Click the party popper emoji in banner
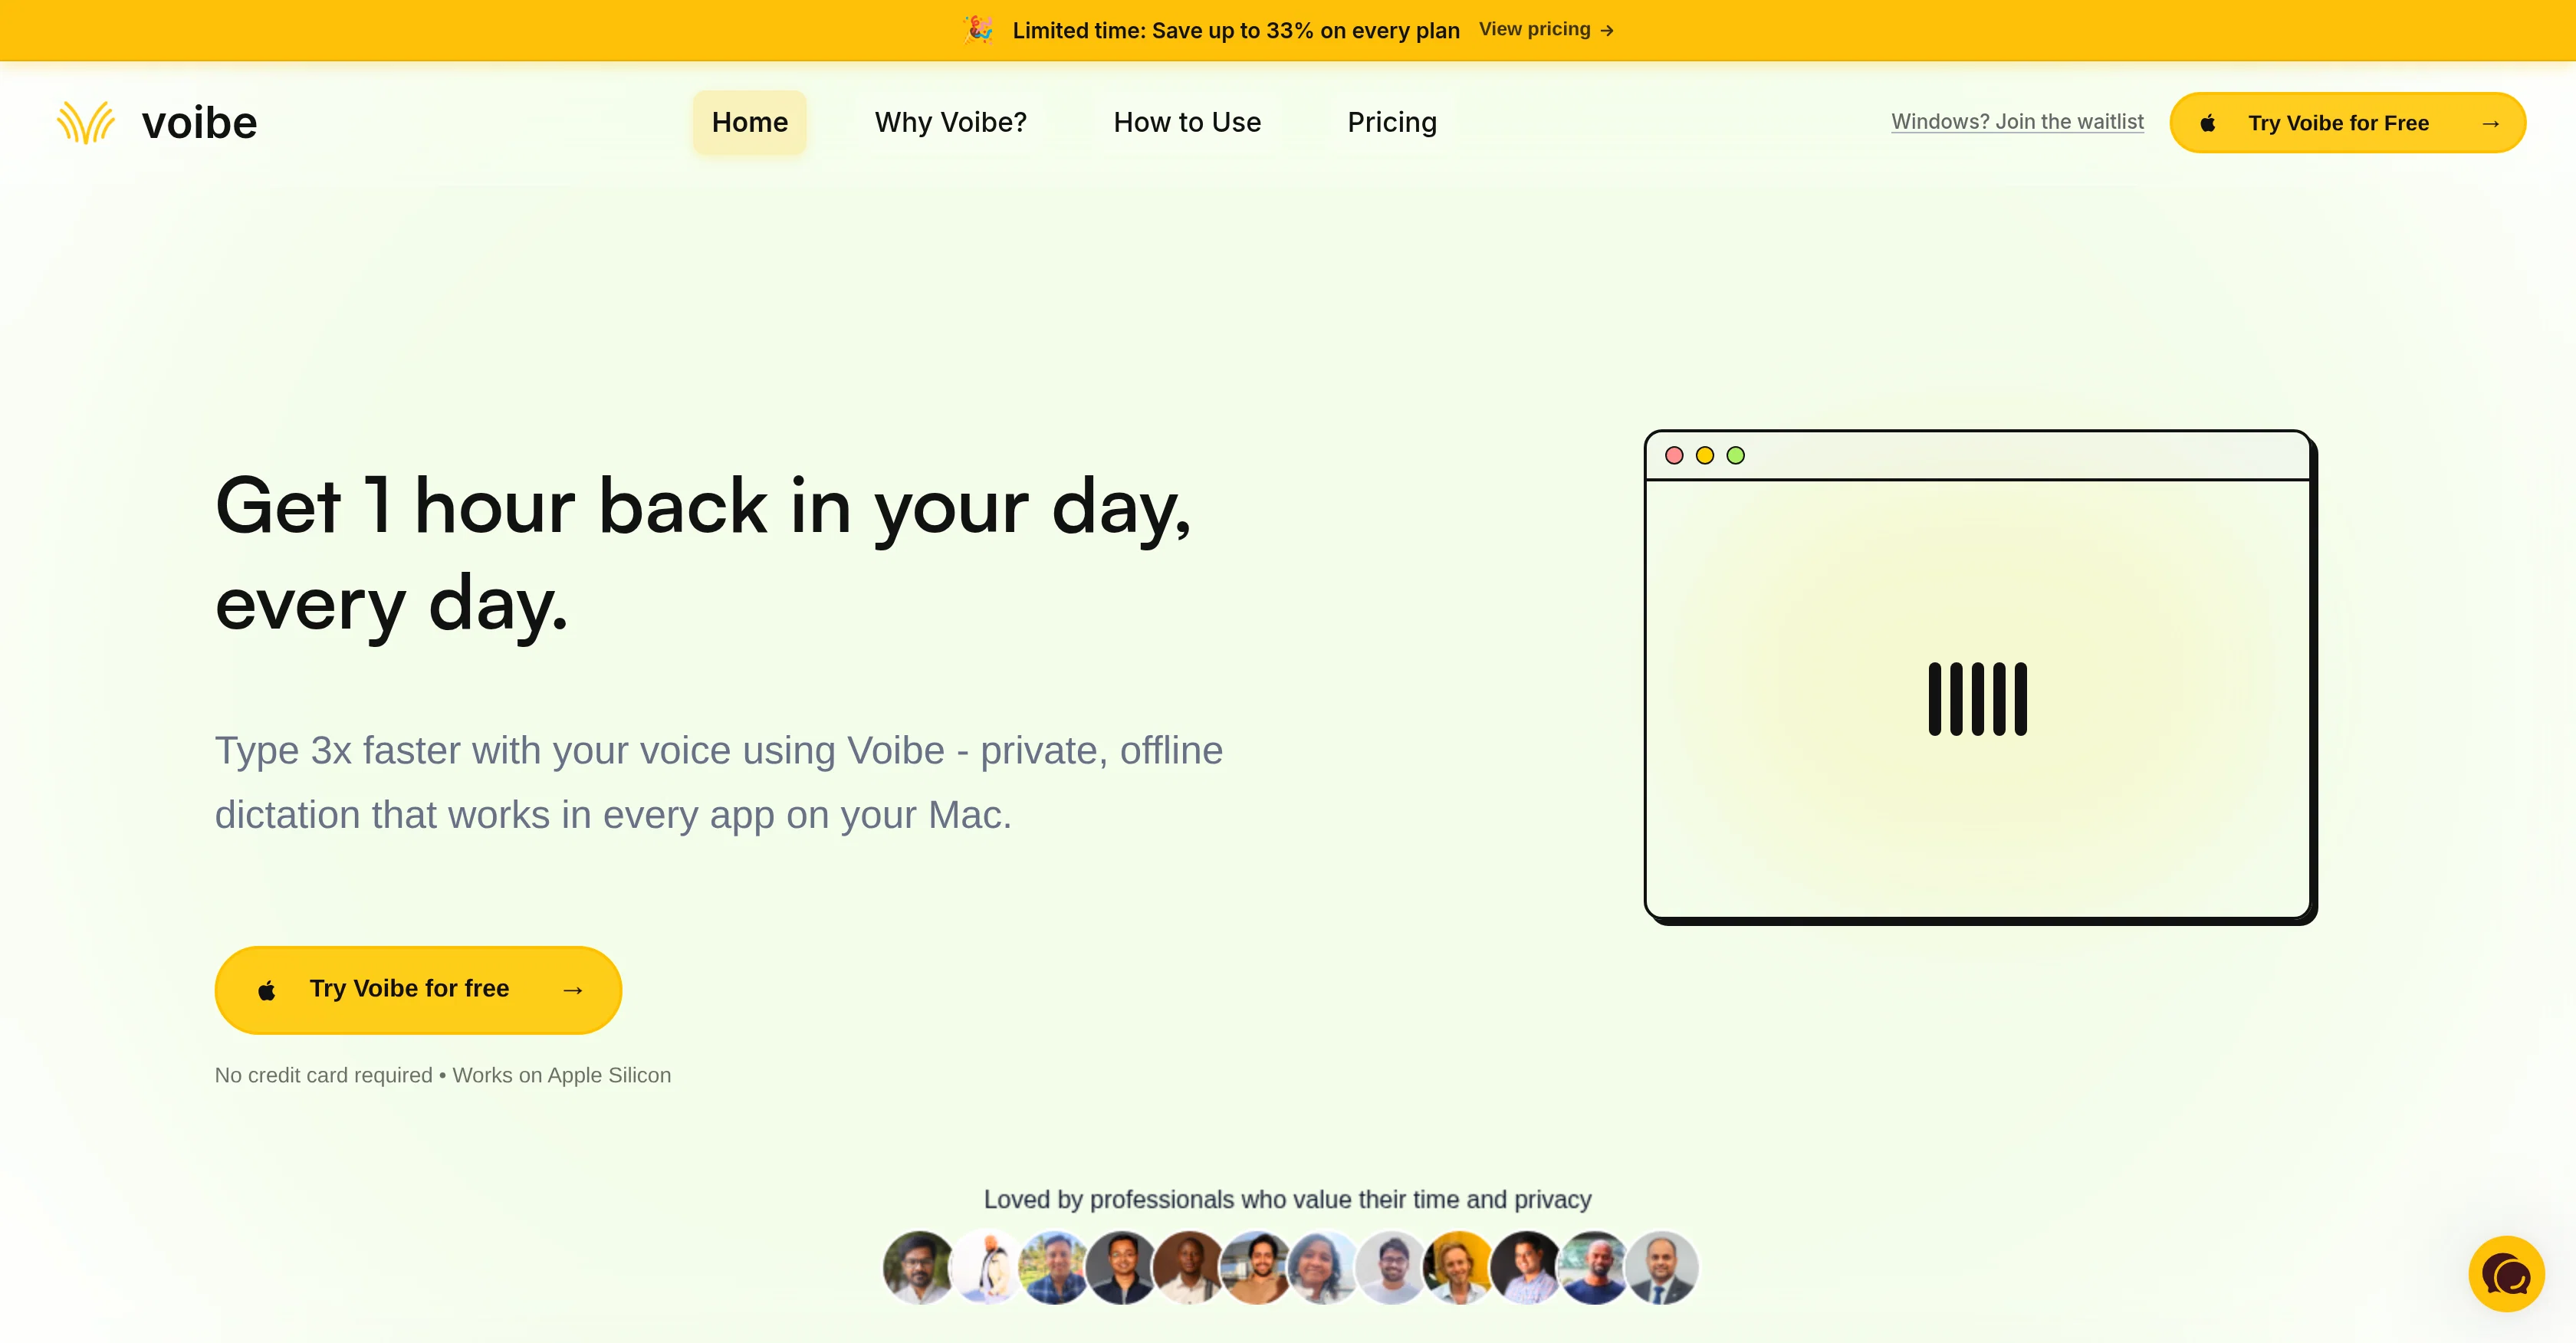 [x=979, y=30]
